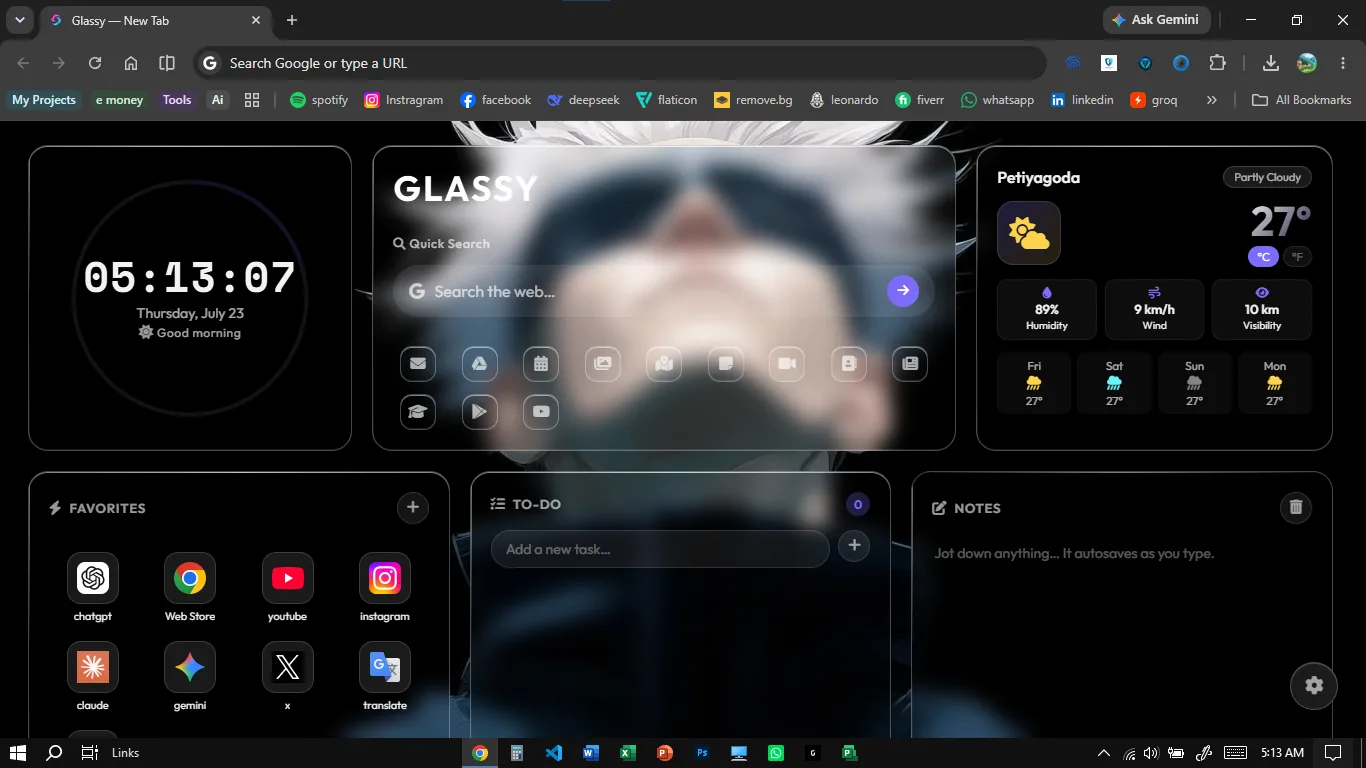Image resolution: width=1366 pixels, height=768 pixels.
Task: Add a new favorite with plus button
Action: coord(413,508)
